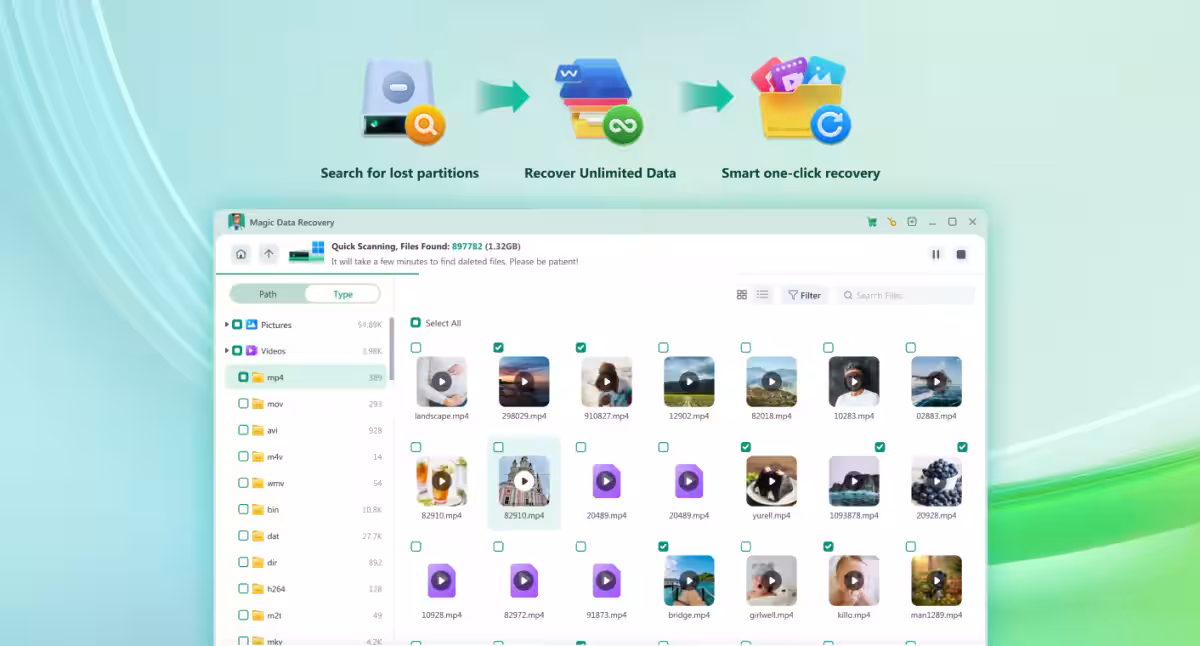The width and height of the screenshot is (1200, 646).
Task: Switch to grid view layout
Action: click(x=742, y=295)
